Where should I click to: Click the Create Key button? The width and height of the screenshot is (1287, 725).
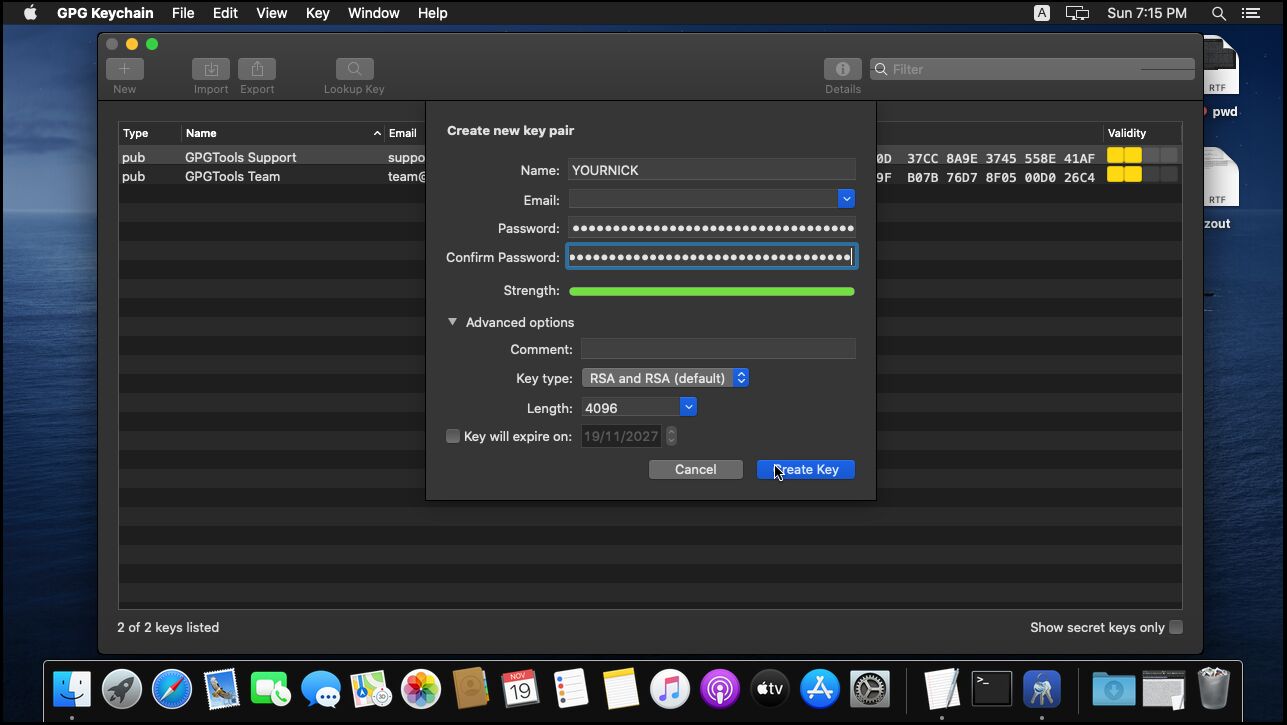point(806,469)
